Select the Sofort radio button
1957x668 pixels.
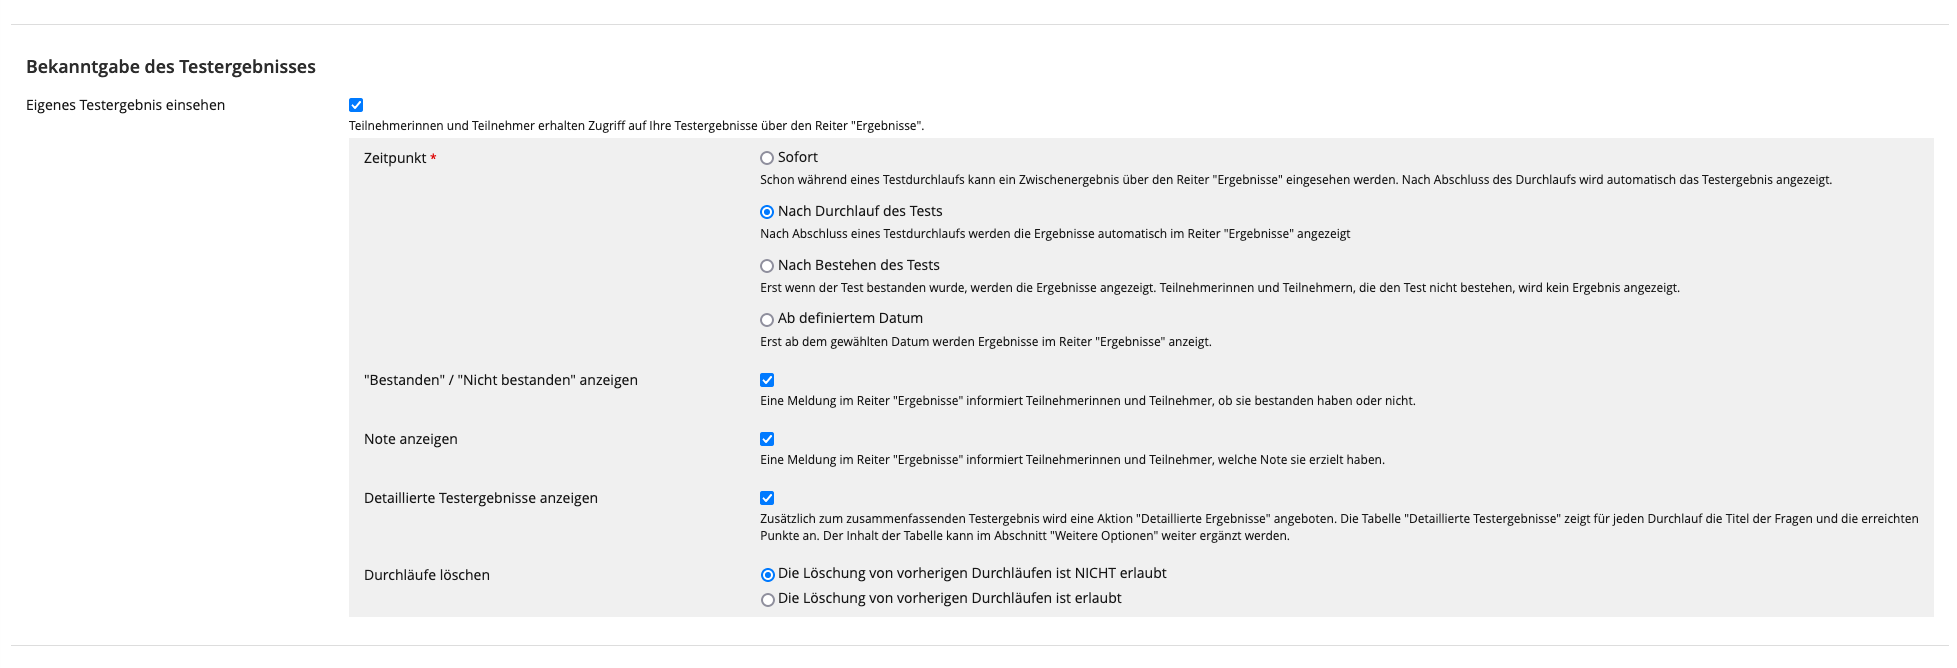point(767,158)
